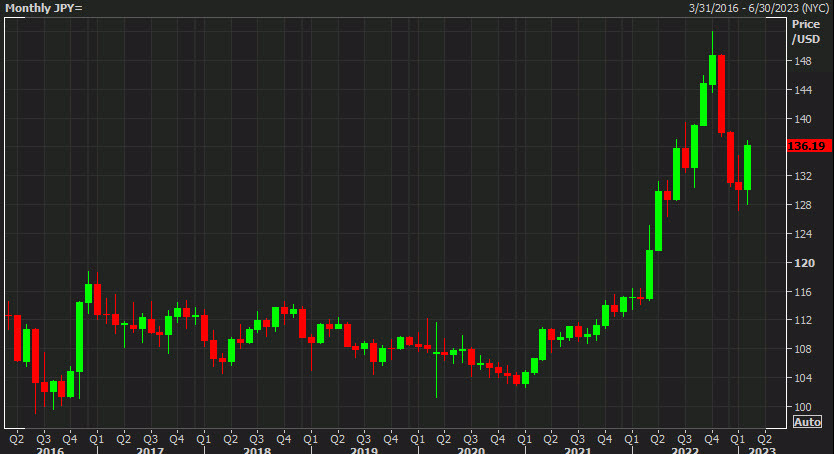Click the Q3 label of year 2020
Image resolution: width=834 pixels, height=454 pixels.
tap(470, 439)
